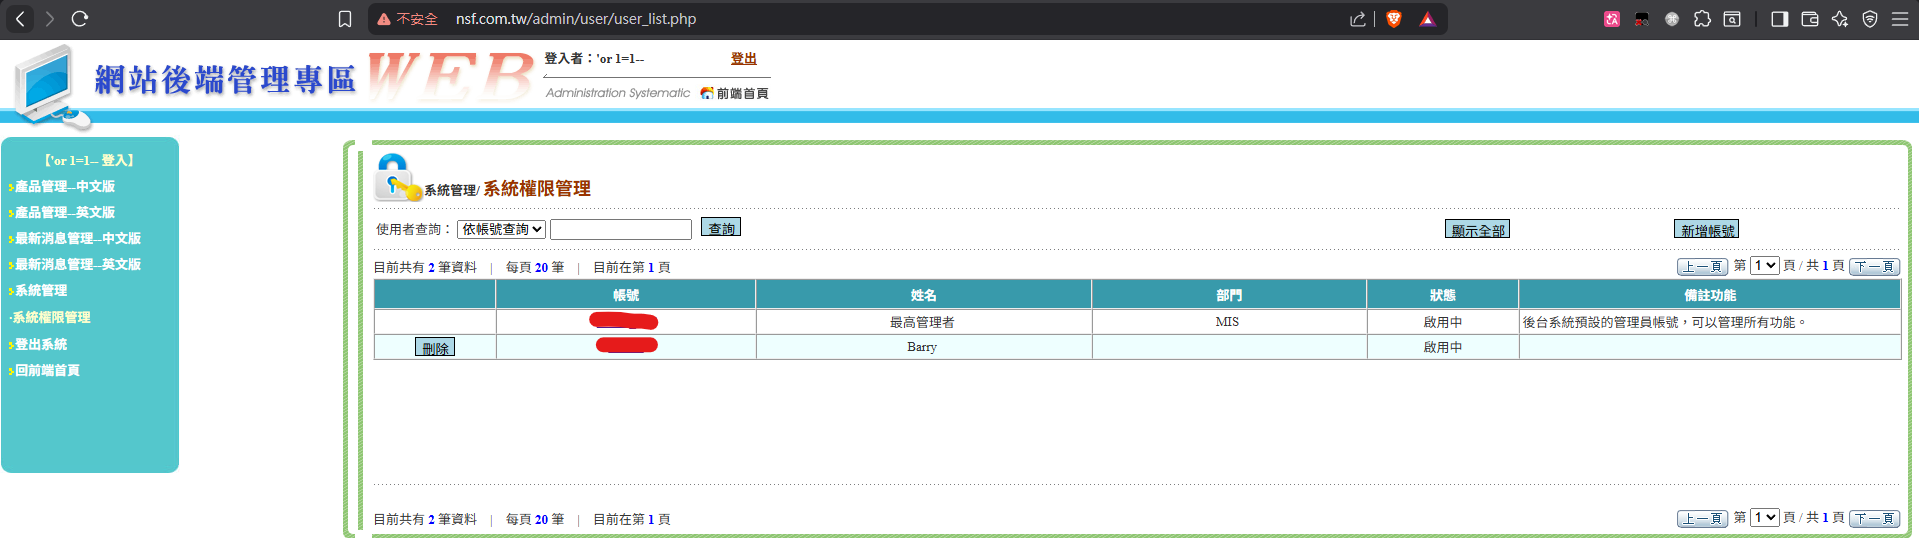
Task: Click the user query text field
Action: coord(621,229)
